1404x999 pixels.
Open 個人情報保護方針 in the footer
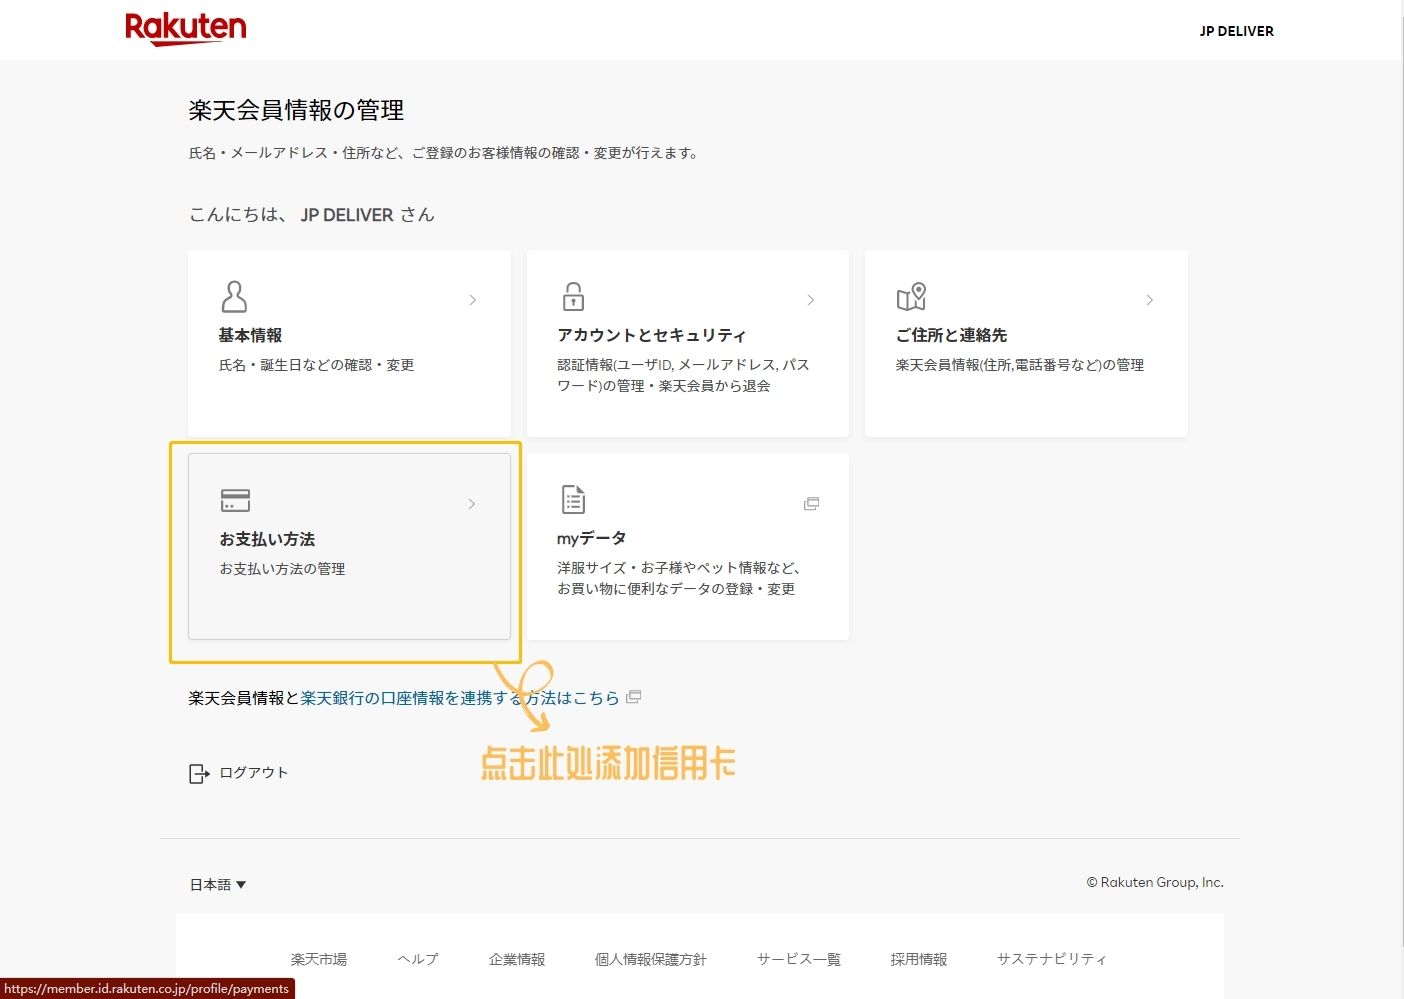point(651,958)
